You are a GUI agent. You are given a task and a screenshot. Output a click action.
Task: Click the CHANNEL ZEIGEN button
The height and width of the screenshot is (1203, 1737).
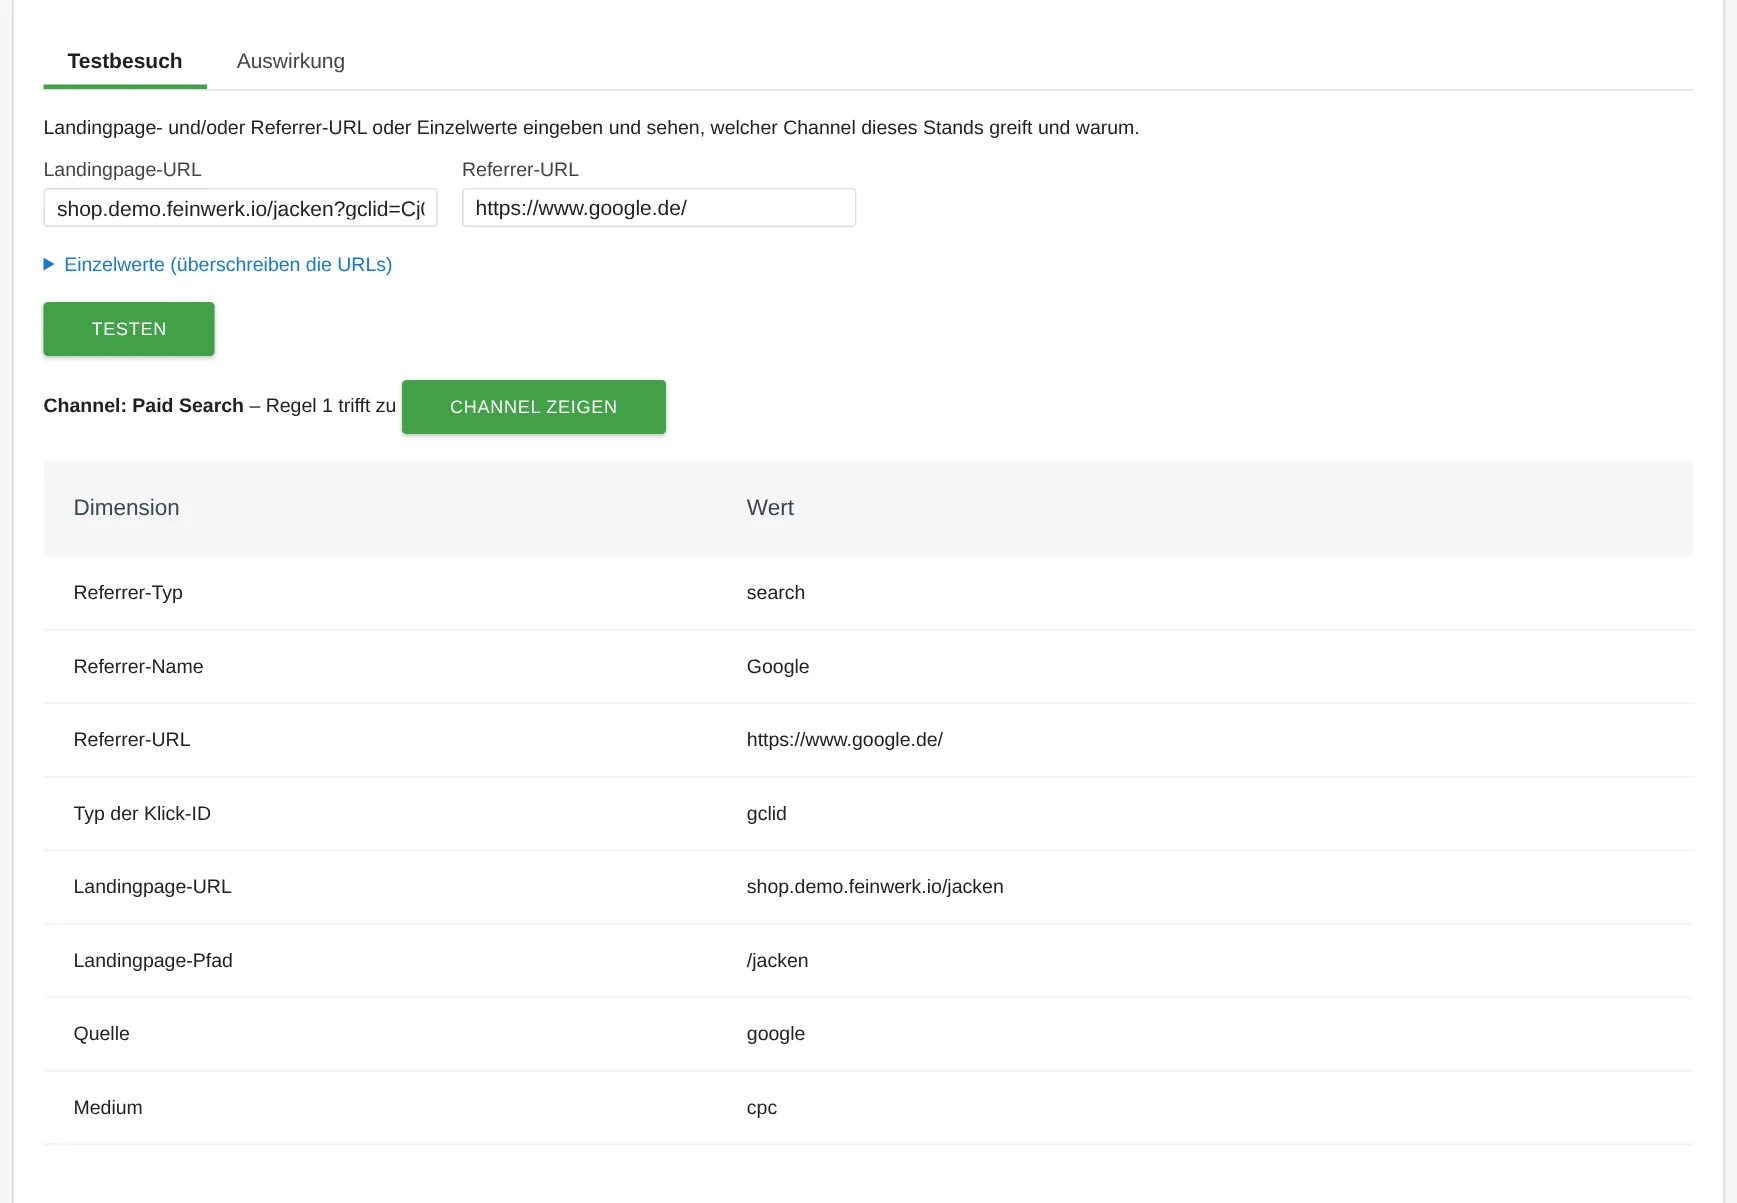pyautogui.click(x=534, y=407)
